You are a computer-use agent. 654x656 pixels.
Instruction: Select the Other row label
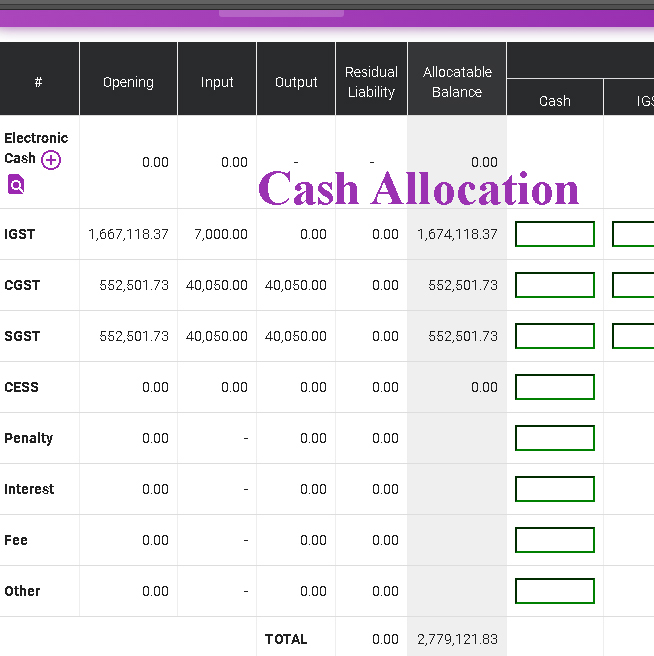click(22, 591)
